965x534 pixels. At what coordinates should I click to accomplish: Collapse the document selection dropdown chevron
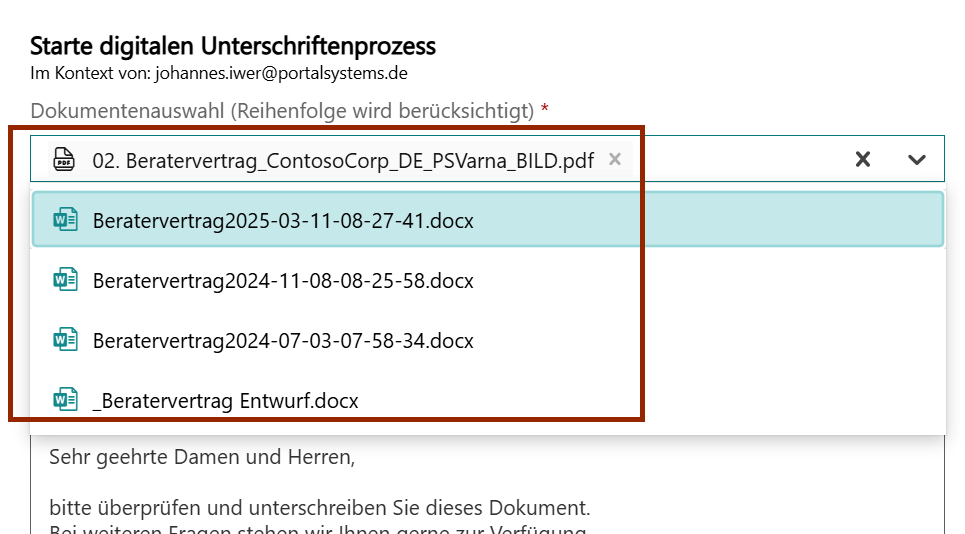(x=917, y=159)
